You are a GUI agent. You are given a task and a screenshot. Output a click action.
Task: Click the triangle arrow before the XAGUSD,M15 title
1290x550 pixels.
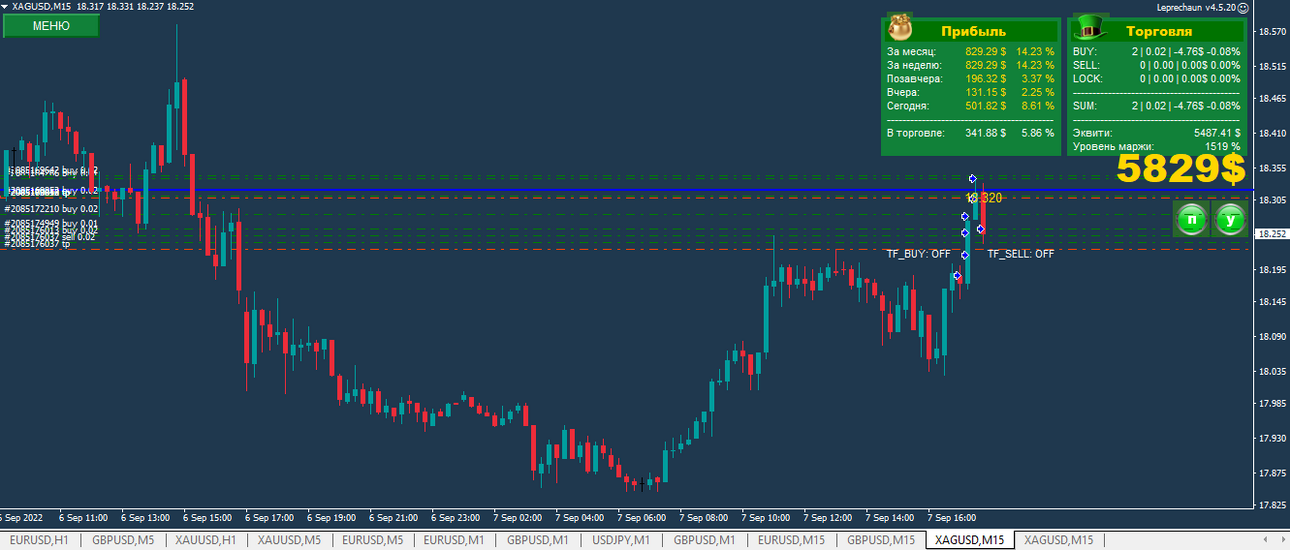click(x=5, y=6)
